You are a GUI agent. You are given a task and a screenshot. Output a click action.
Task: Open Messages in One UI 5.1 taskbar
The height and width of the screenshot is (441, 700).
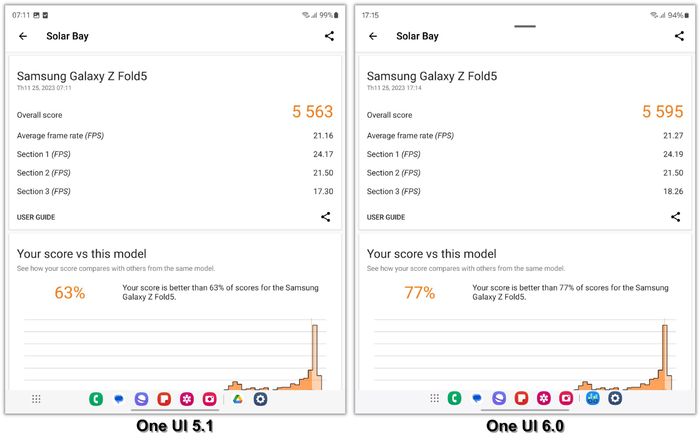point(119,399)
